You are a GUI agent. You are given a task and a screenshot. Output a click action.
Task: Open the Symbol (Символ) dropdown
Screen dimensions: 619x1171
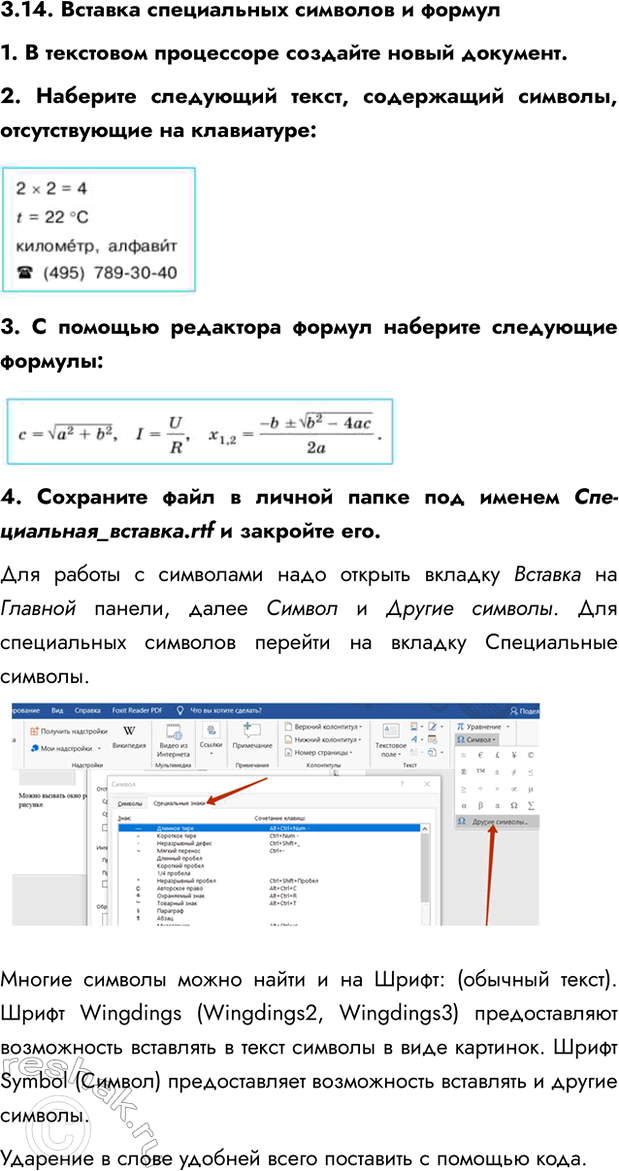tap(478, 739)
